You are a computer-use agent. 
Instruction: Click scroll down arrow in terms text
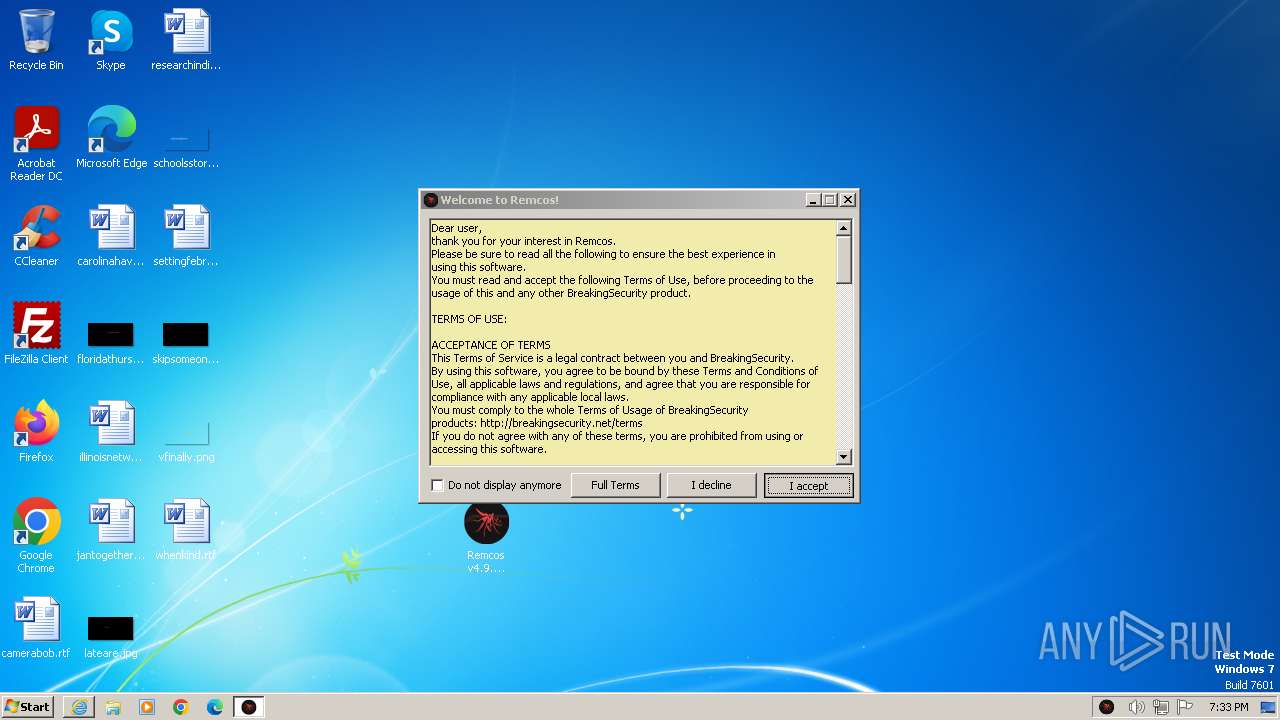click(843, 457)
